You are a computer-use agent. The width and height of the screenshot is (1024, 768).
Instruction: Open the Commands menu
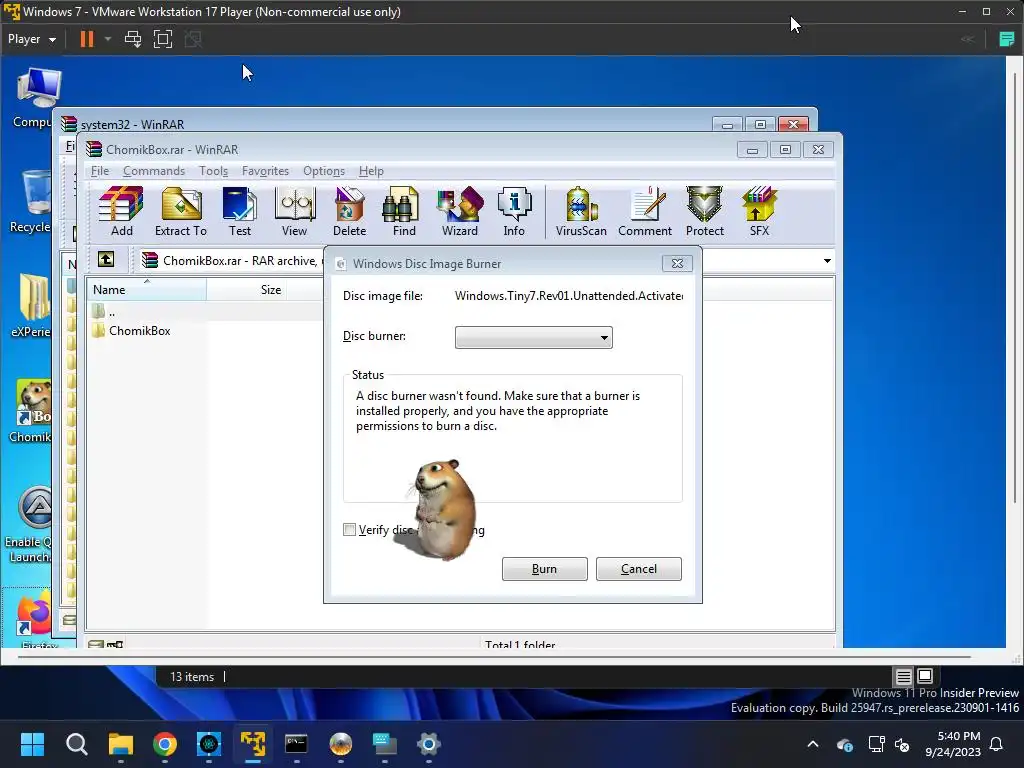(154, 170)
